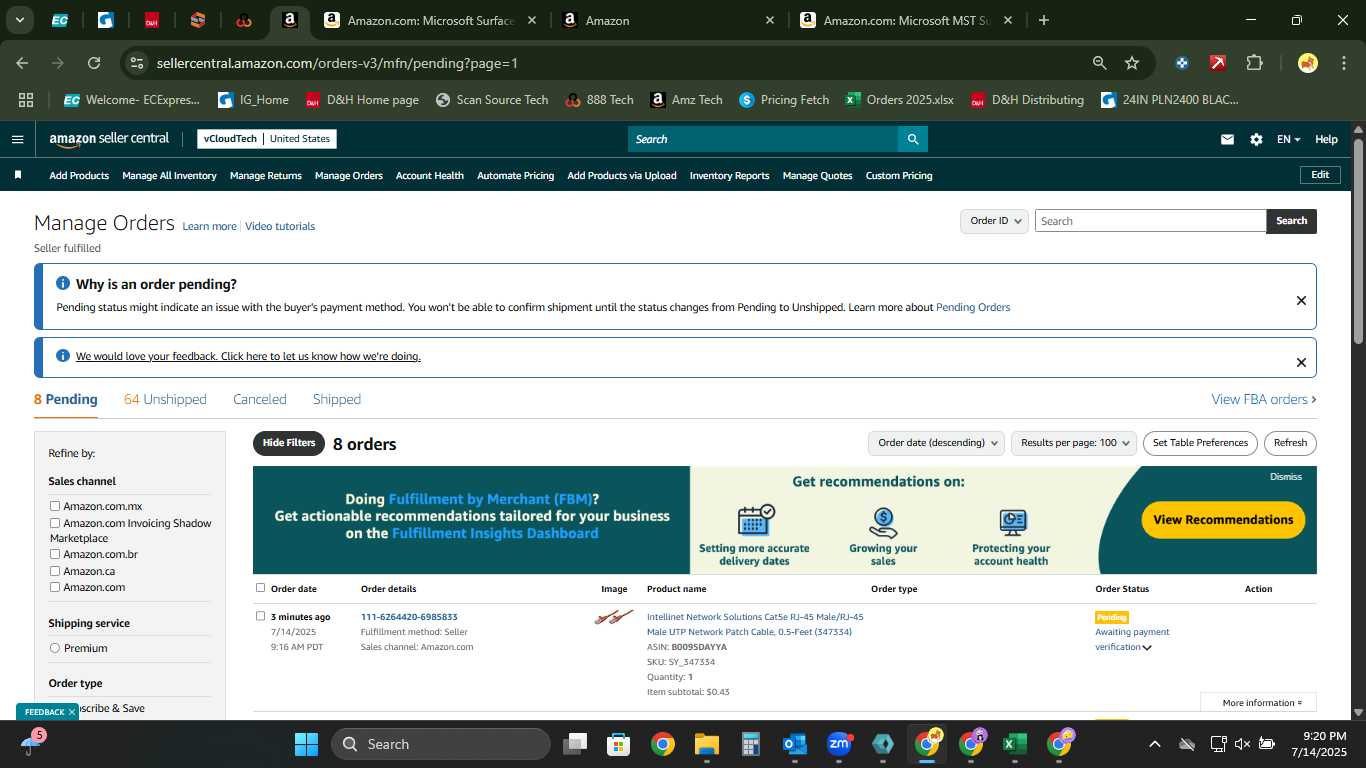
Task: Open the EN language dropdown
Action: tap(1288, 139)
